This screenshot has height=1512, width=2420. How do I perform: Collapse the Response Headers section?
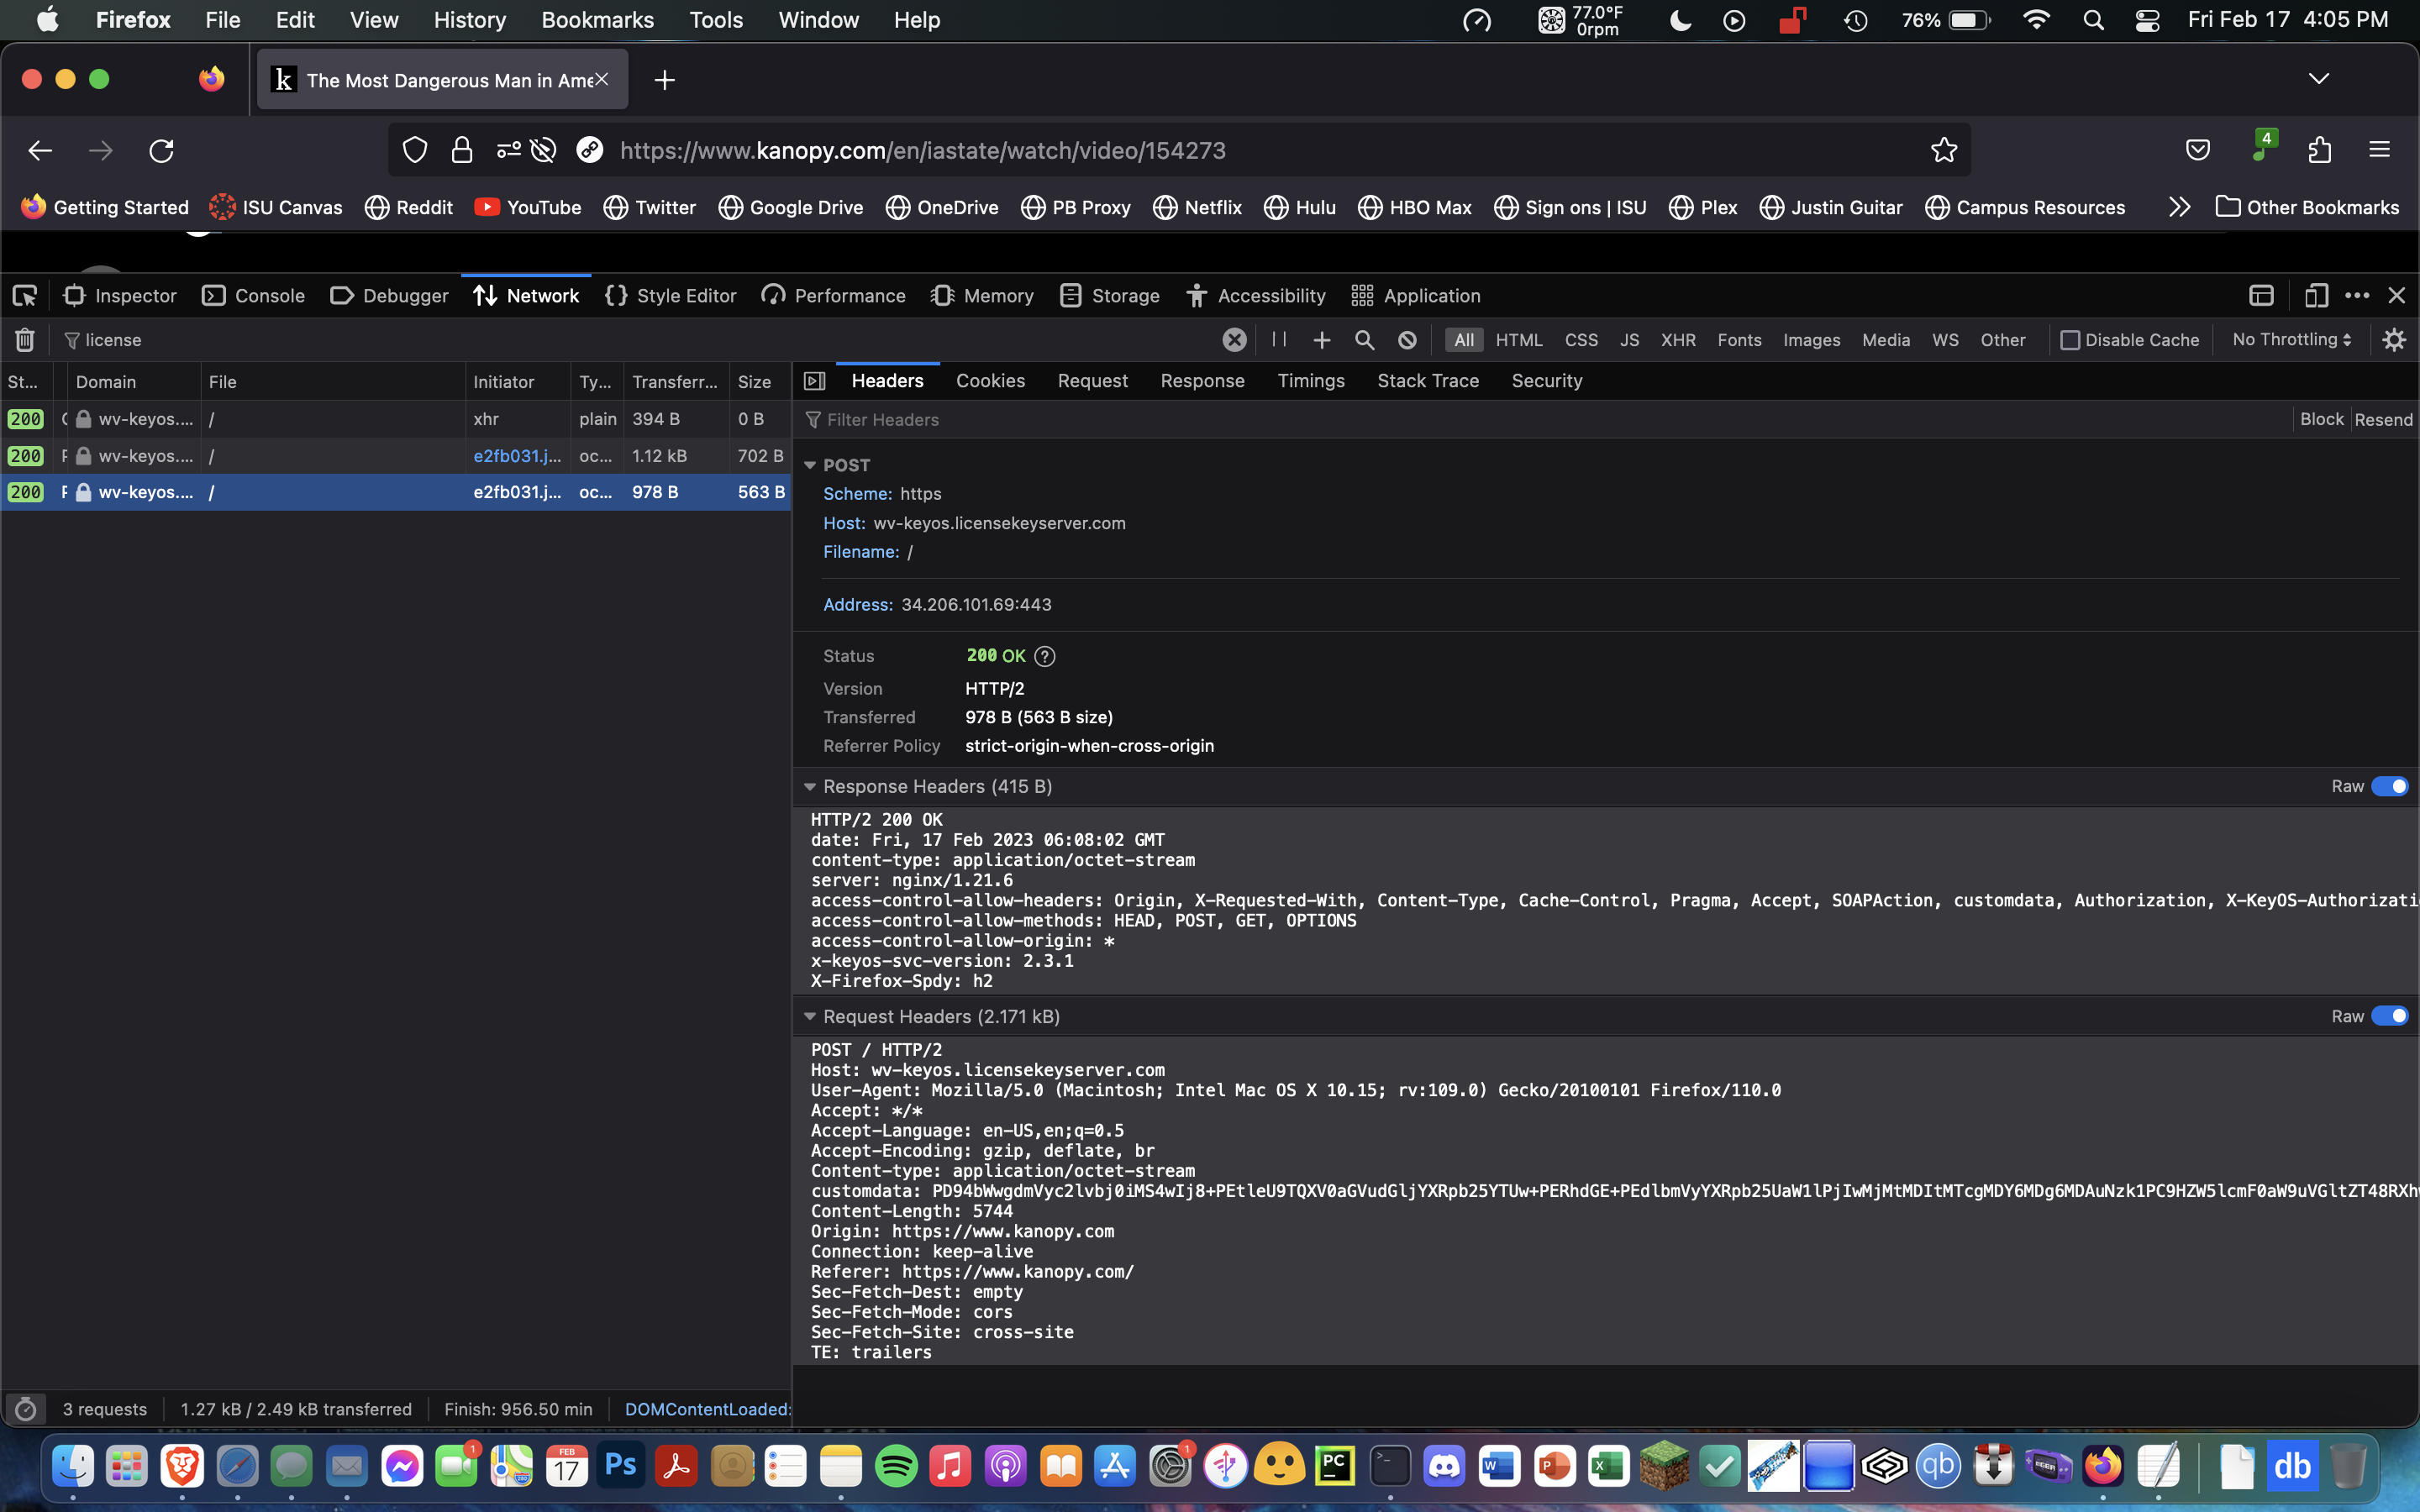(810, 787)
